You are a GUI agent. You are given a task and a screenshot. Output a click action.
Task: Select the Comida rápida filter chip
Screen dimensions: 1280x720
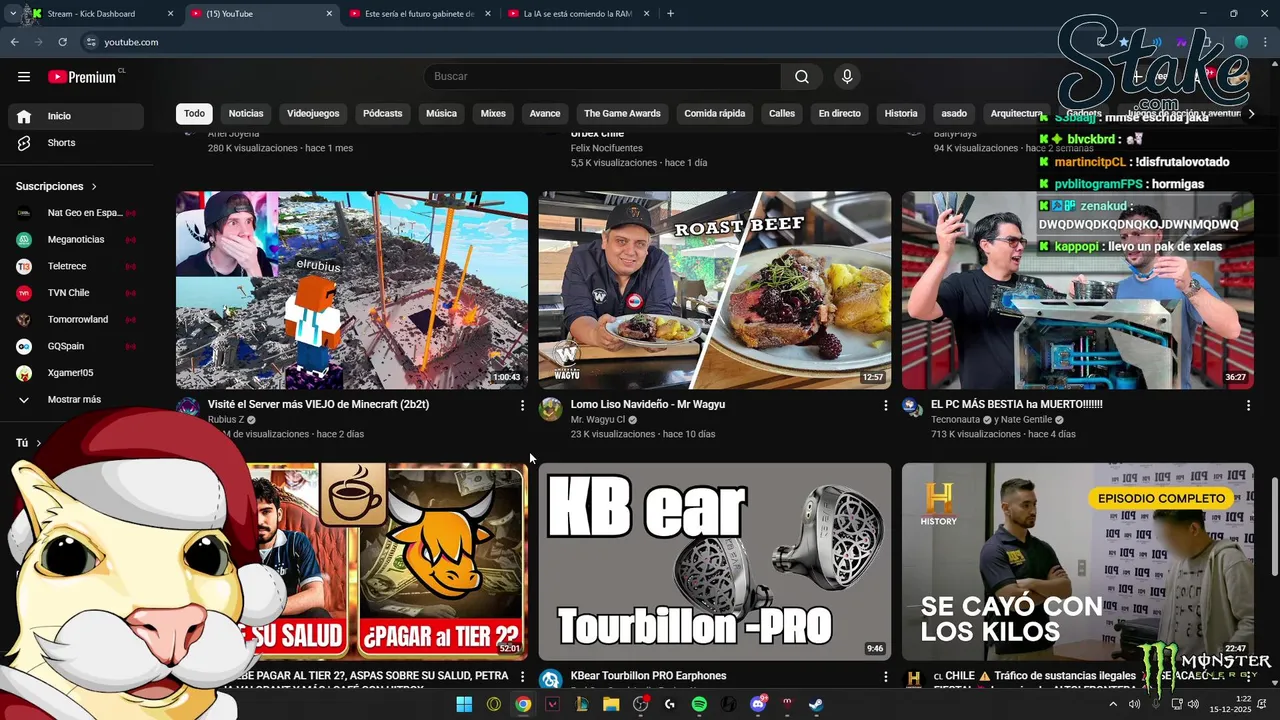click(715, 114)
